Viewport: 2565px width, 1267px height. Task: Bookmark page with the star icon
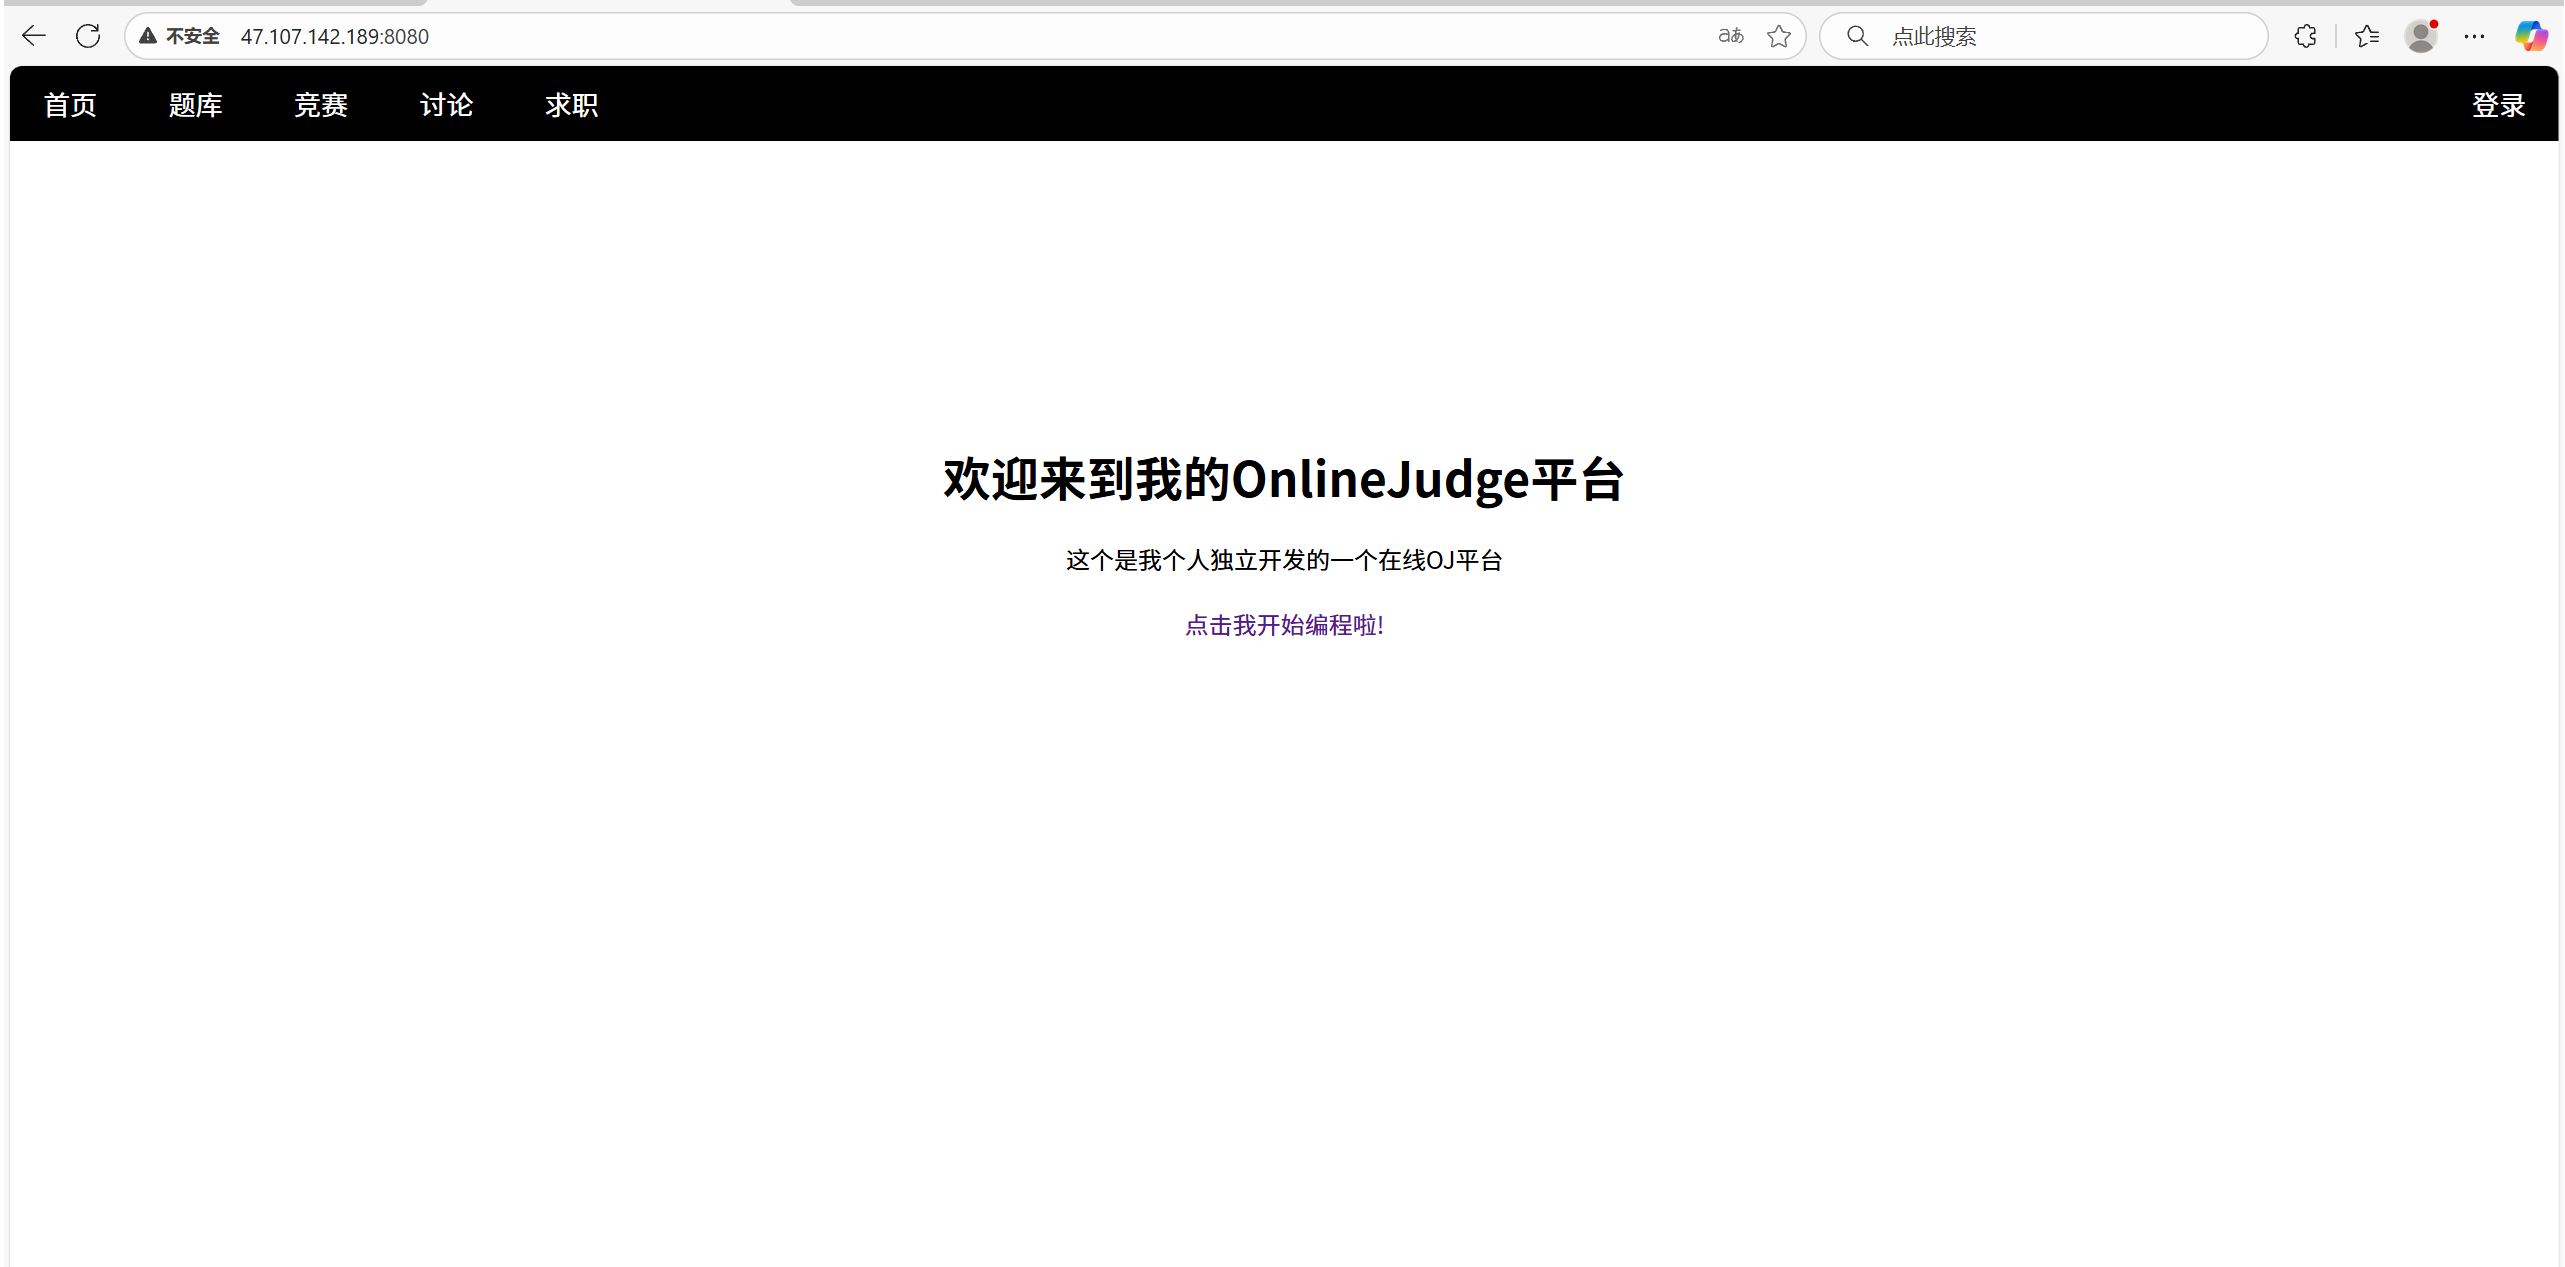pyautogui.click(x=1778, y=36)
